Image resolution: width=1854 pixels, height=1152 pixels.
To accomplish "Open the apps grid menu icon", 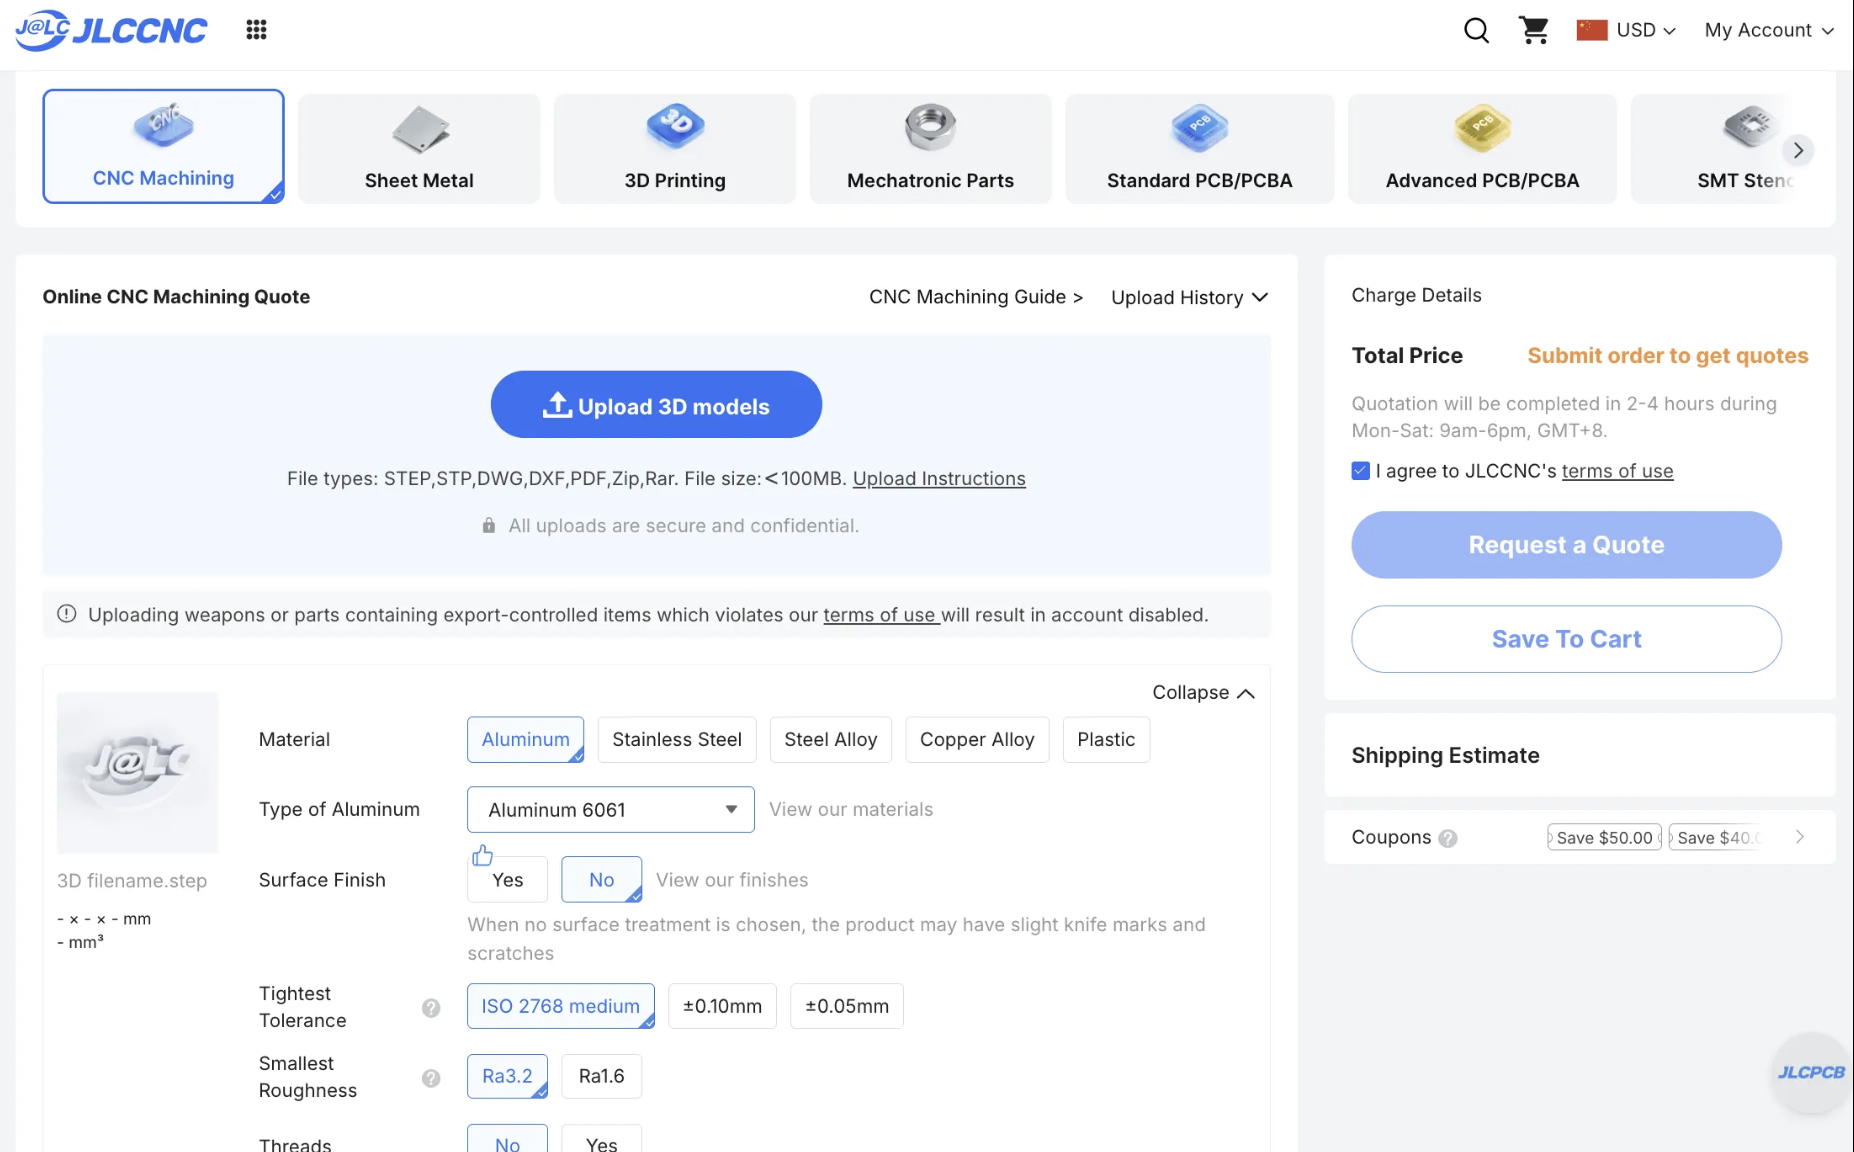I will coord(256,30).
